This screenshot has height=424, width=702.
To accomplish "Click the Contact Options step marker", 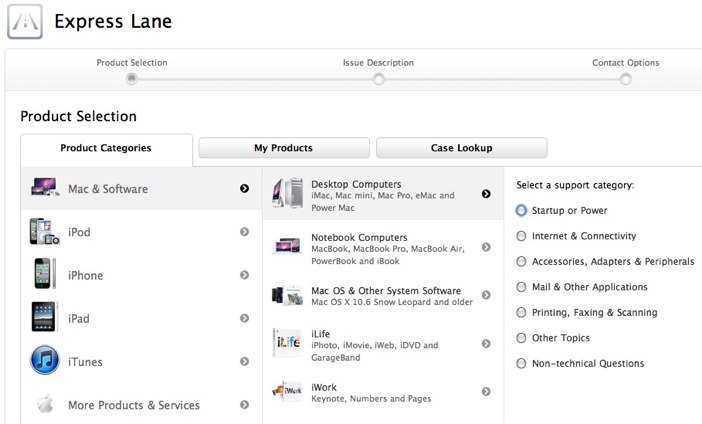I will pos(625,79).
